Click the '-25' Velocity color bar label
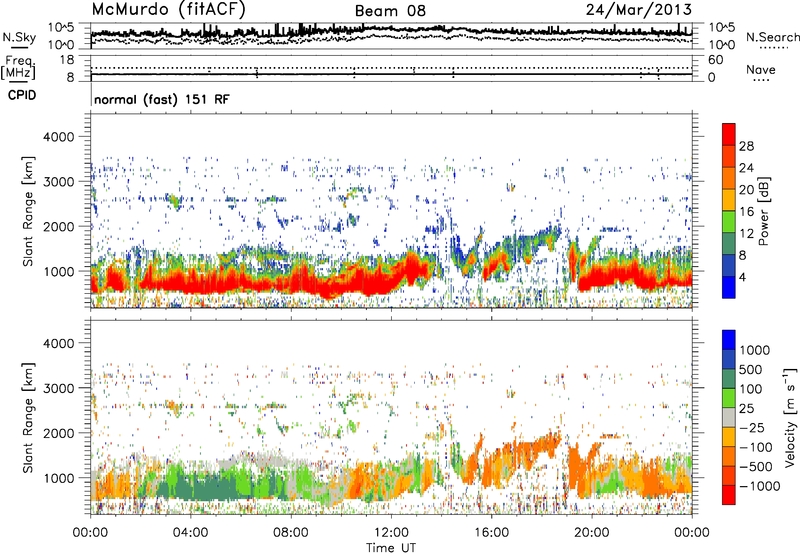 [752, 428]
